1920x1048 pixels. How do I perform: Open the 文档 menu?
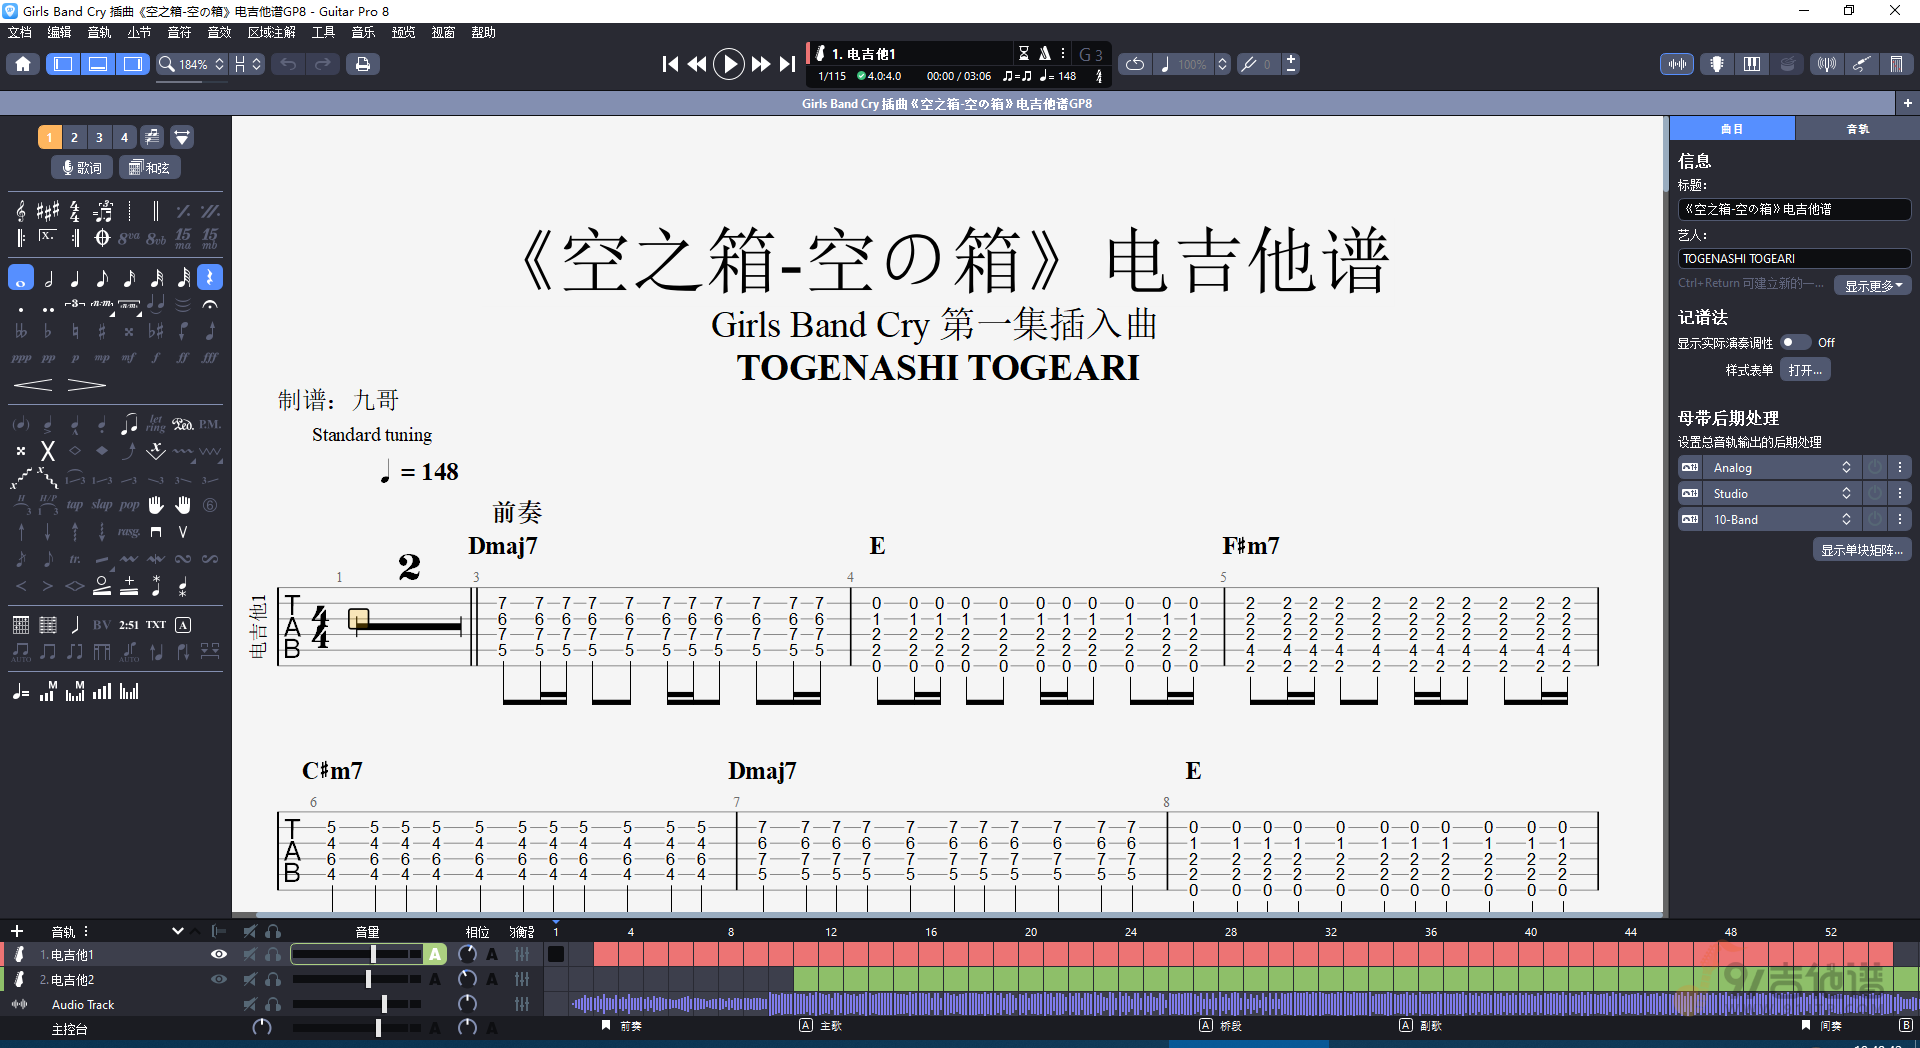click(x=20, y=32)
